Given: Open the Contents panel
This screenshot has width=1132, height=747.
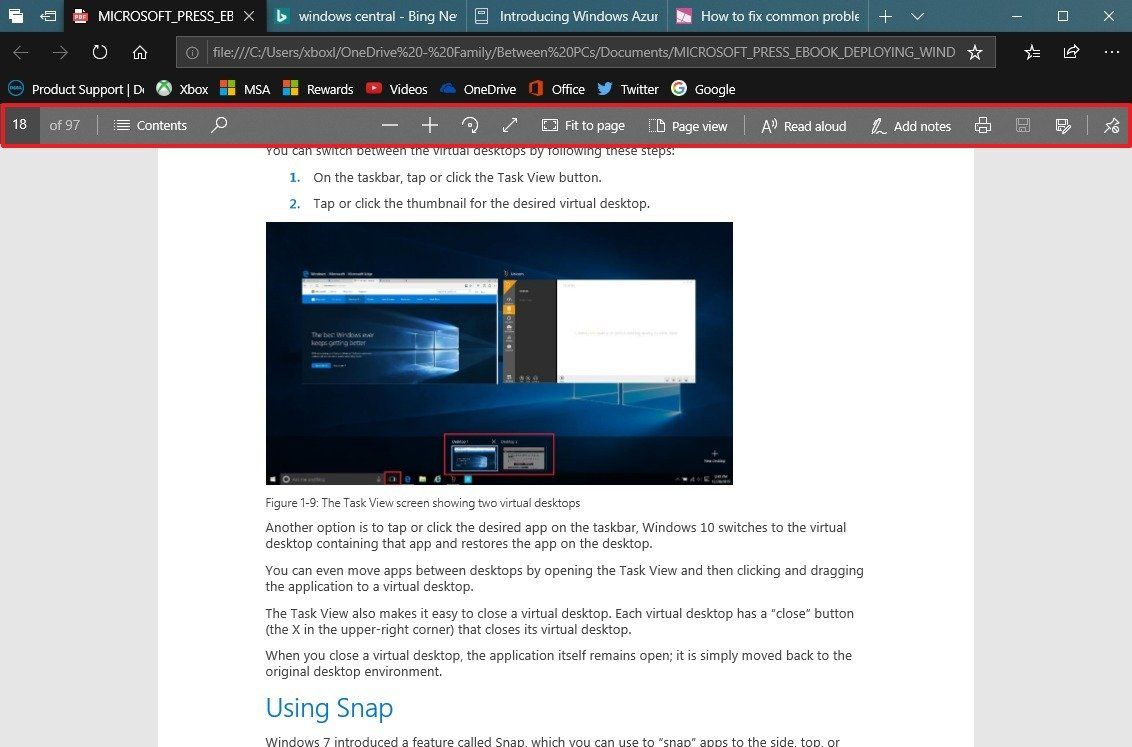Looking at the screenshot, I should [x=150, y=125].
